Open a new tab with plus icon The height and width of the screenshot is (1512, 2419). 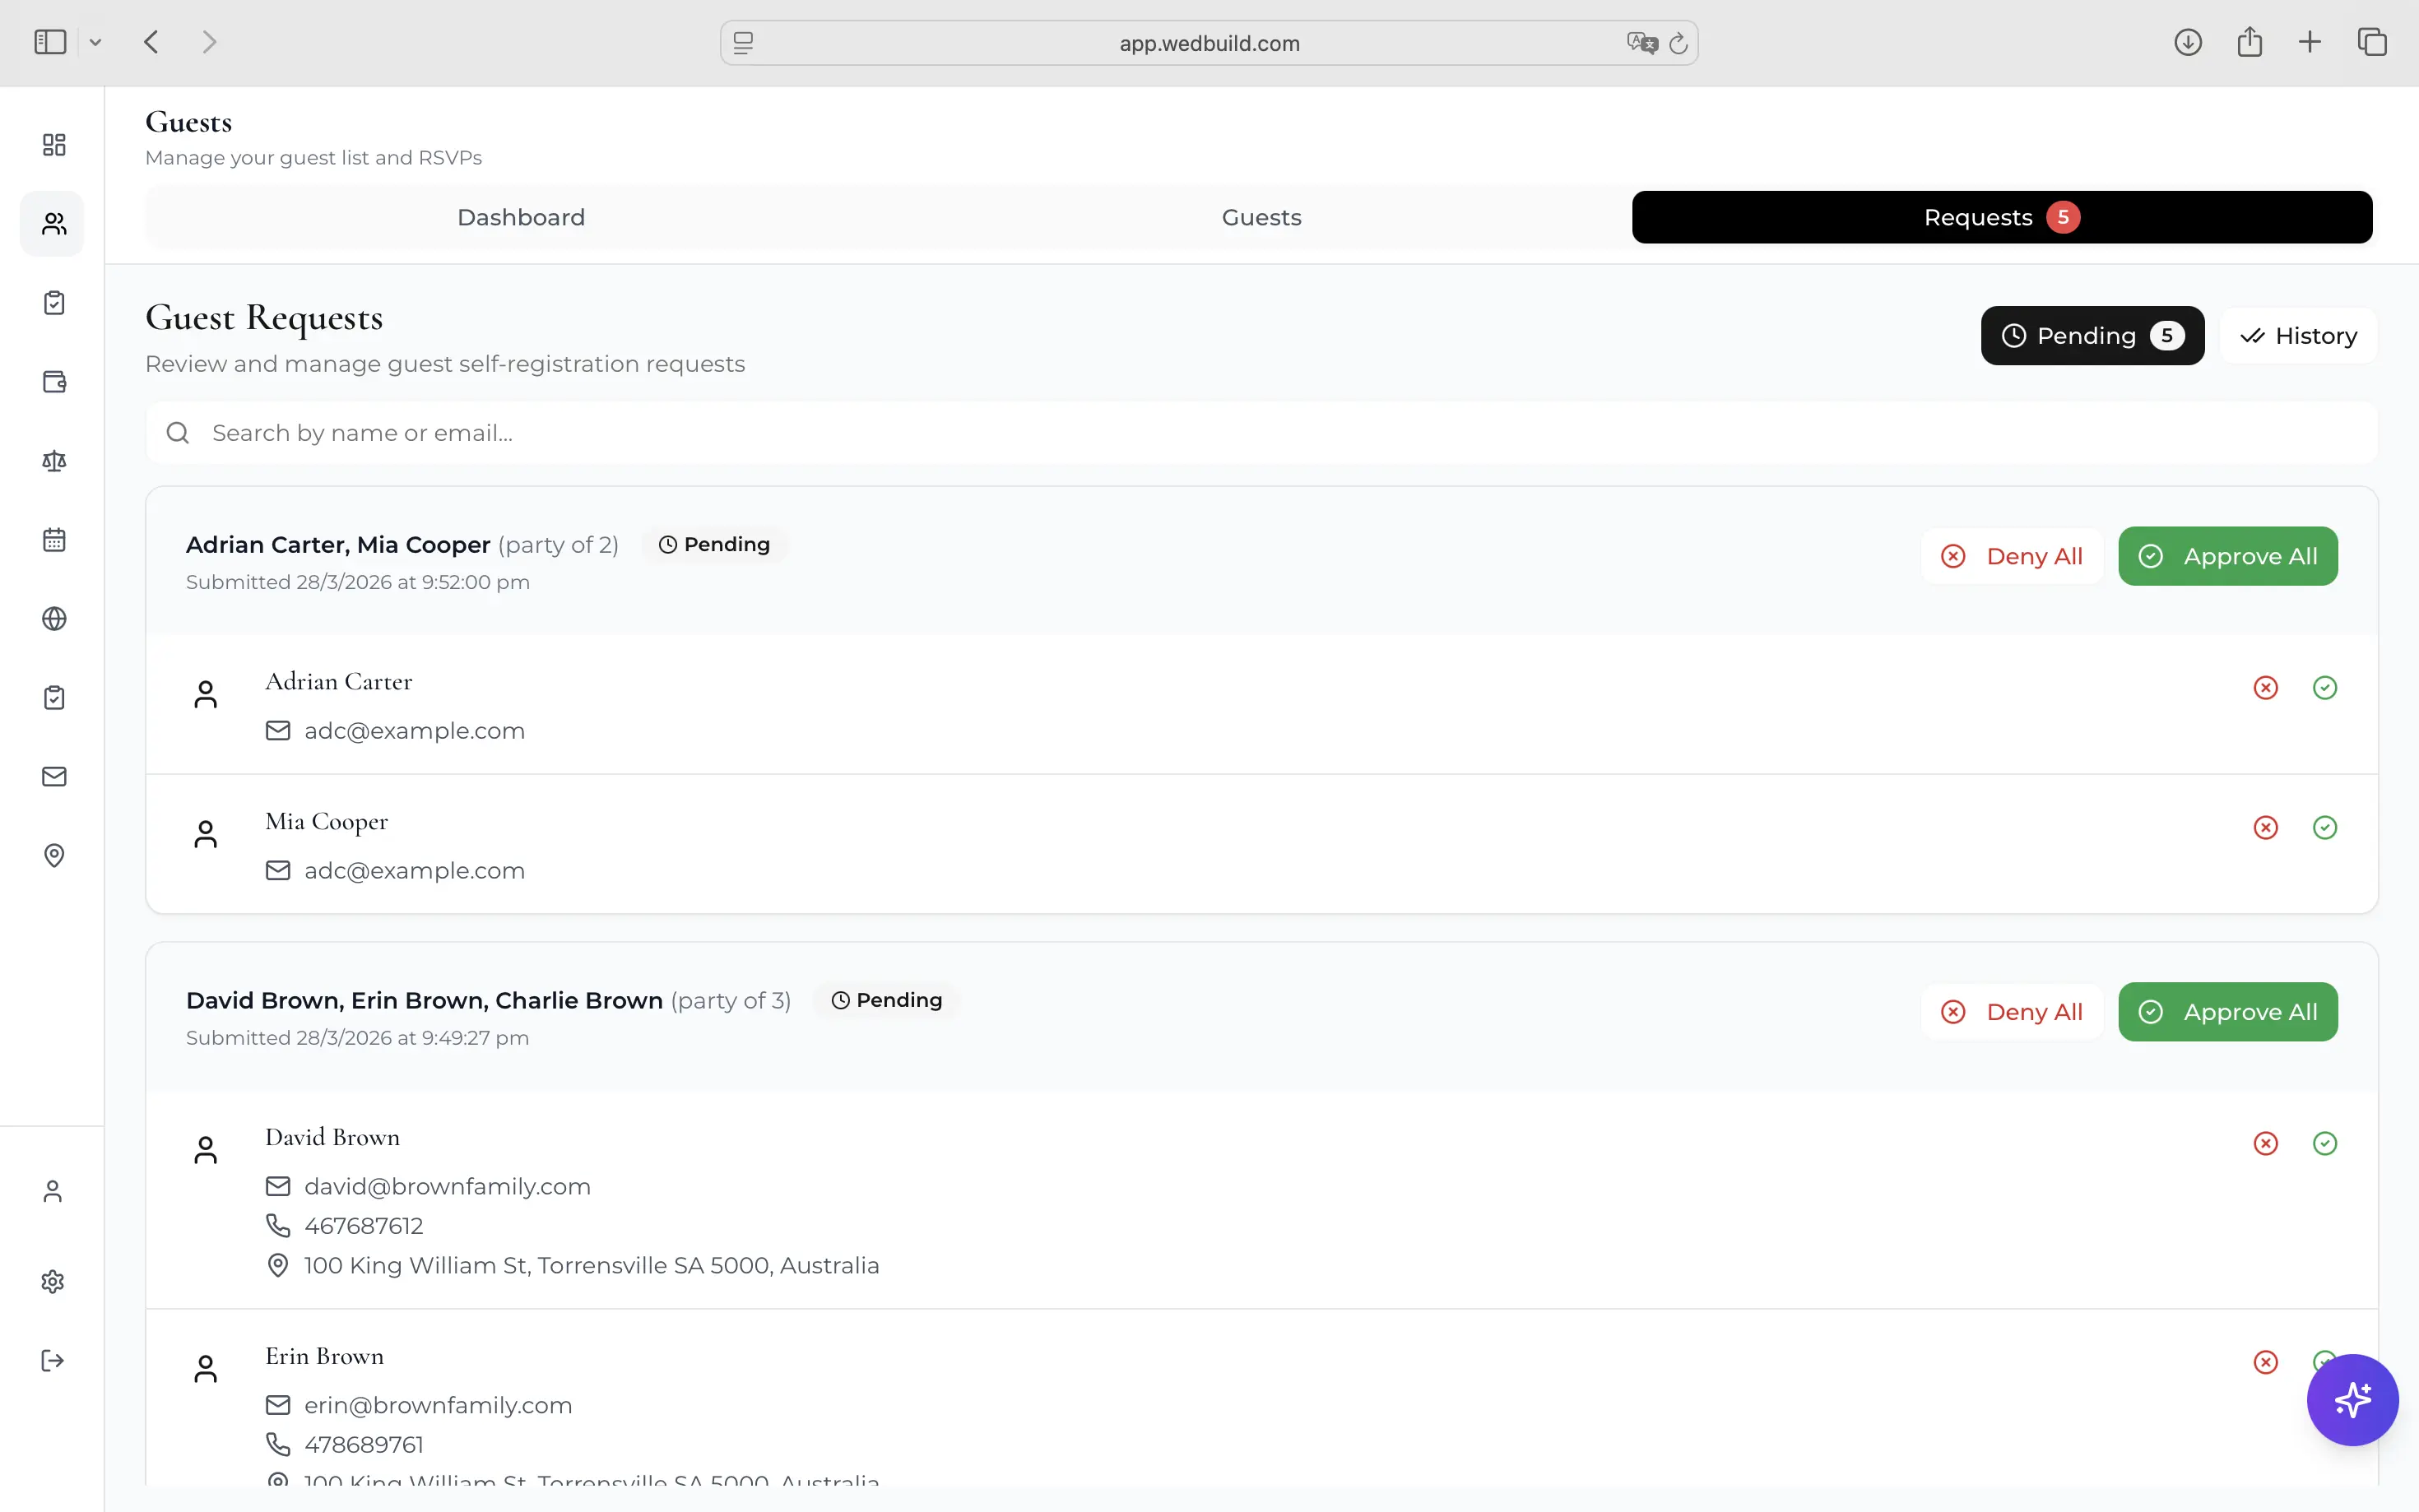(2310, 42)
